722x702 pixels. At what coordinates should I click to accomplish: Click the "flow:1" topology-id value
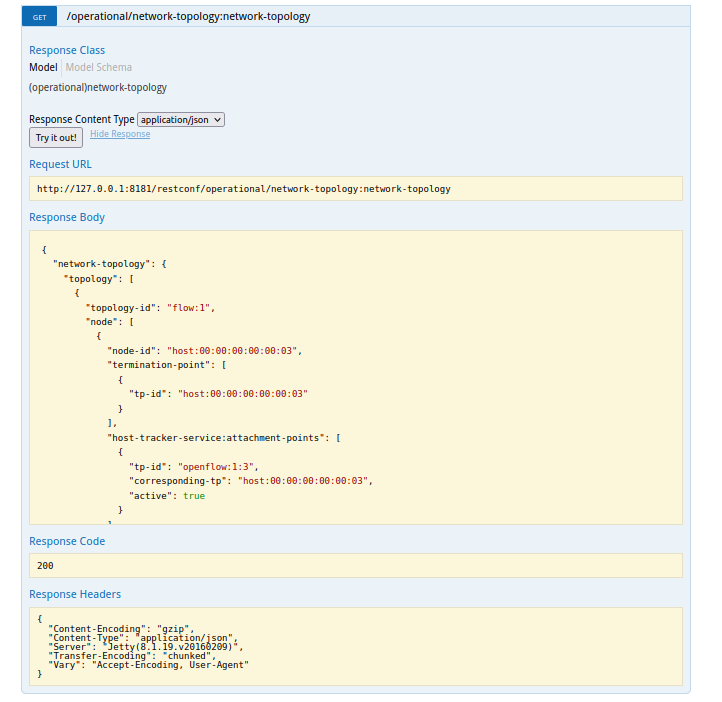[x=190, y=307]
